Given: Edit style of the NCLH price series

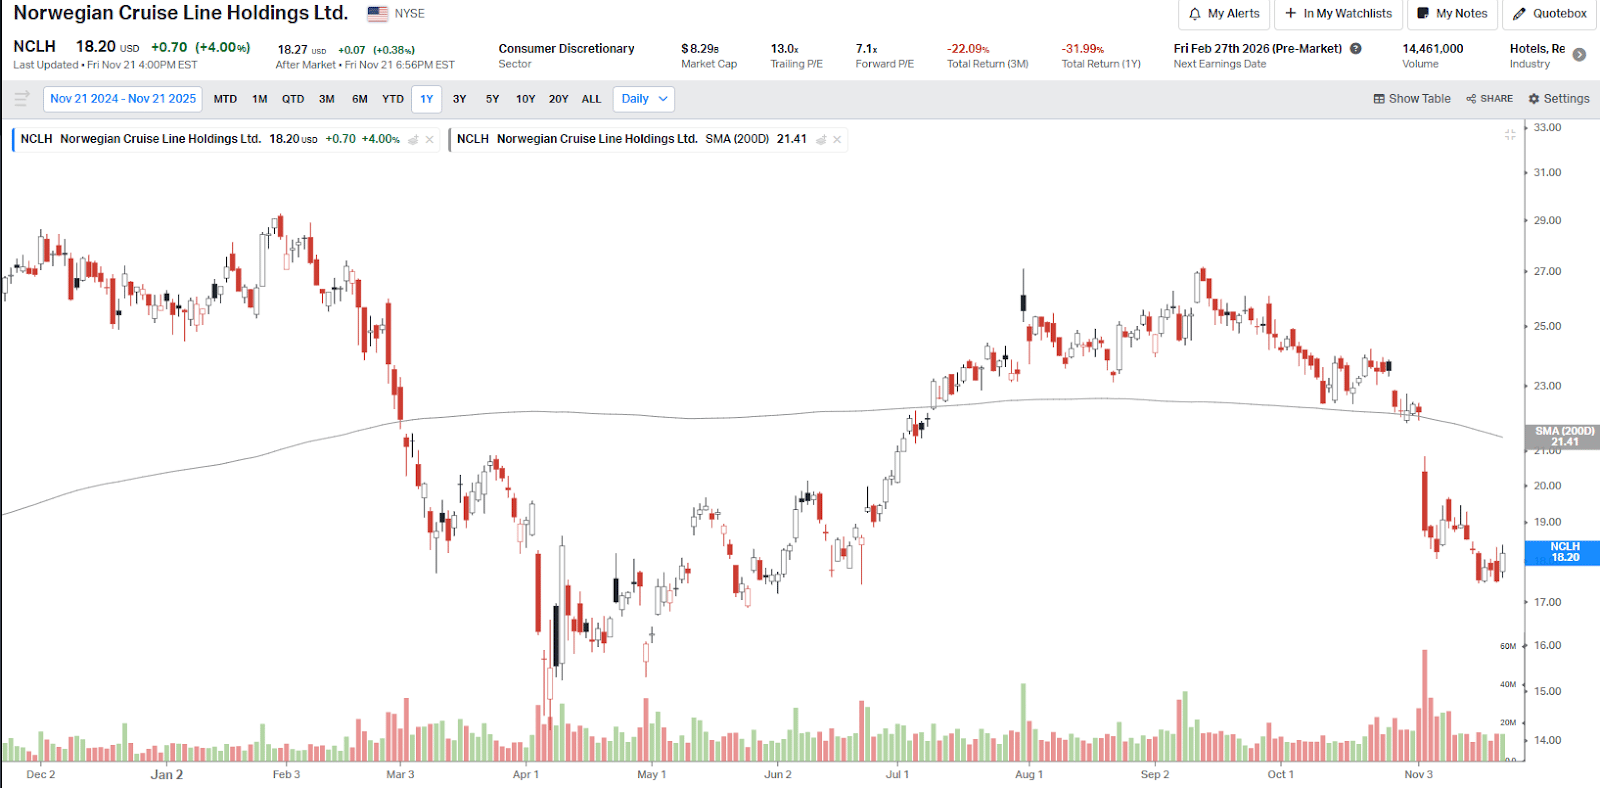Looking at the screenshot, I should (x=413, y=140).
